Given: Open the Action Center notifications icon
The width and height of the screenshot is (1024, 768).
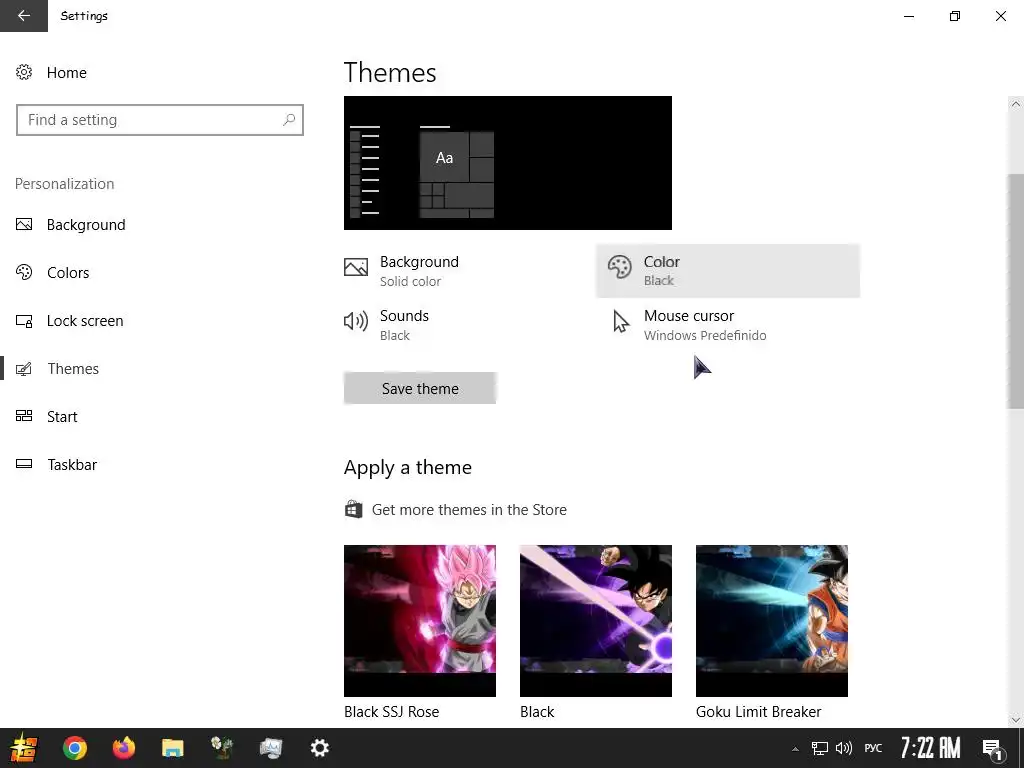Looking at the screenshot, I should 992,749.
